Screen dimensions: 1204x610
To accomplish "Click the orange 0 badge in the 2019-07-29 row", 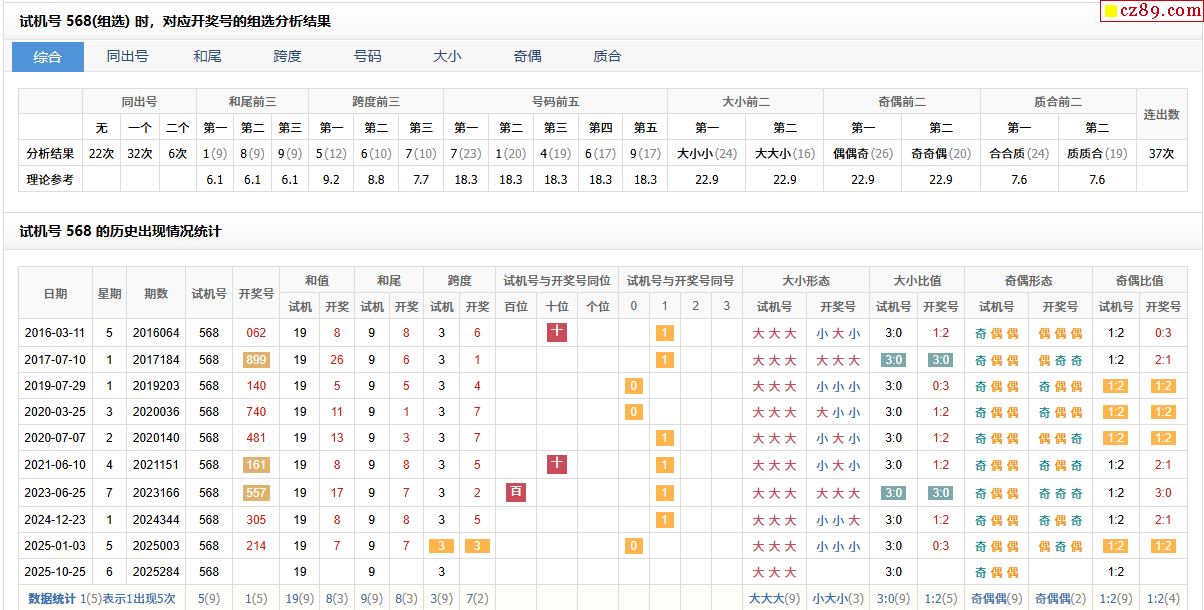I will tap(633, 386).
